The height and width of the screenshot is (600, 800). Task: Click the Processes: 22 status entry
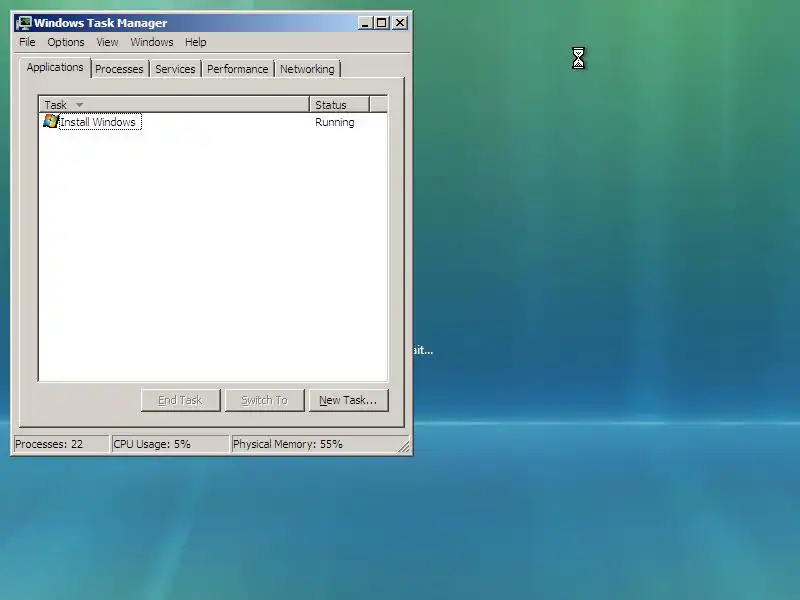pos(61,444)
